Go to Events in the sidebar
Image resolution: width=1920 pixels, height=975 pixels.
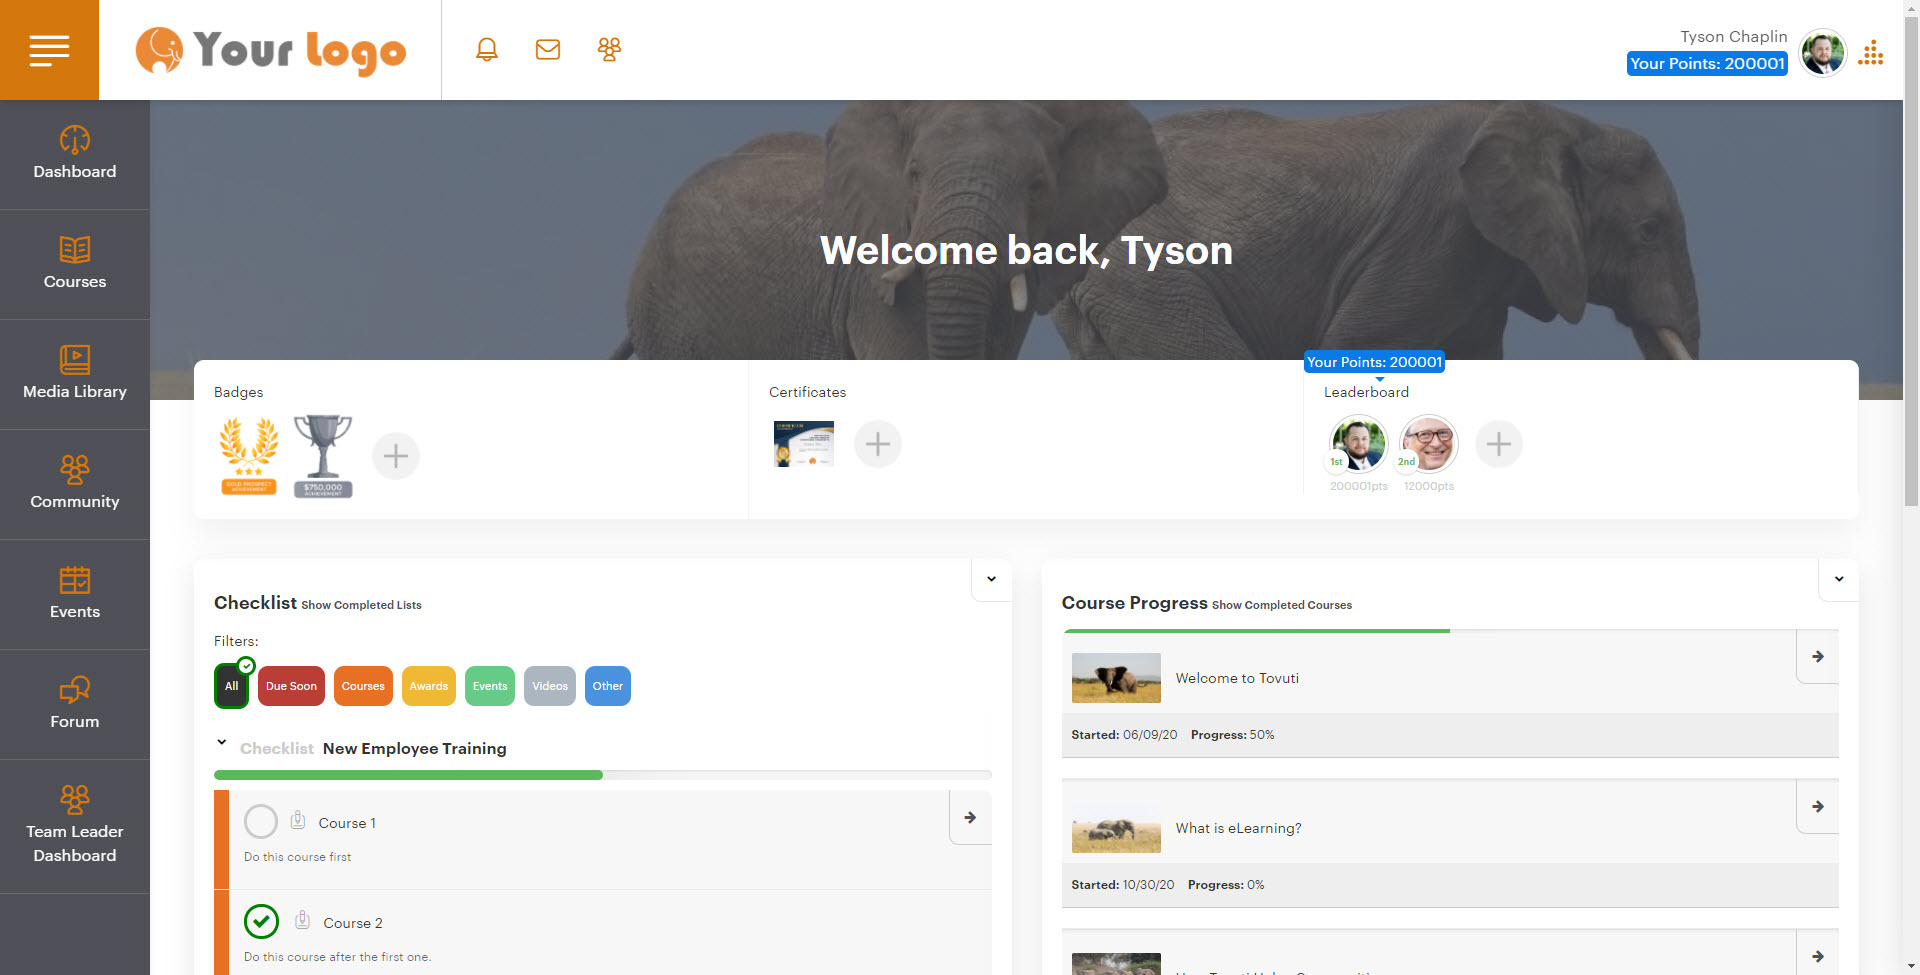(75, 594)
